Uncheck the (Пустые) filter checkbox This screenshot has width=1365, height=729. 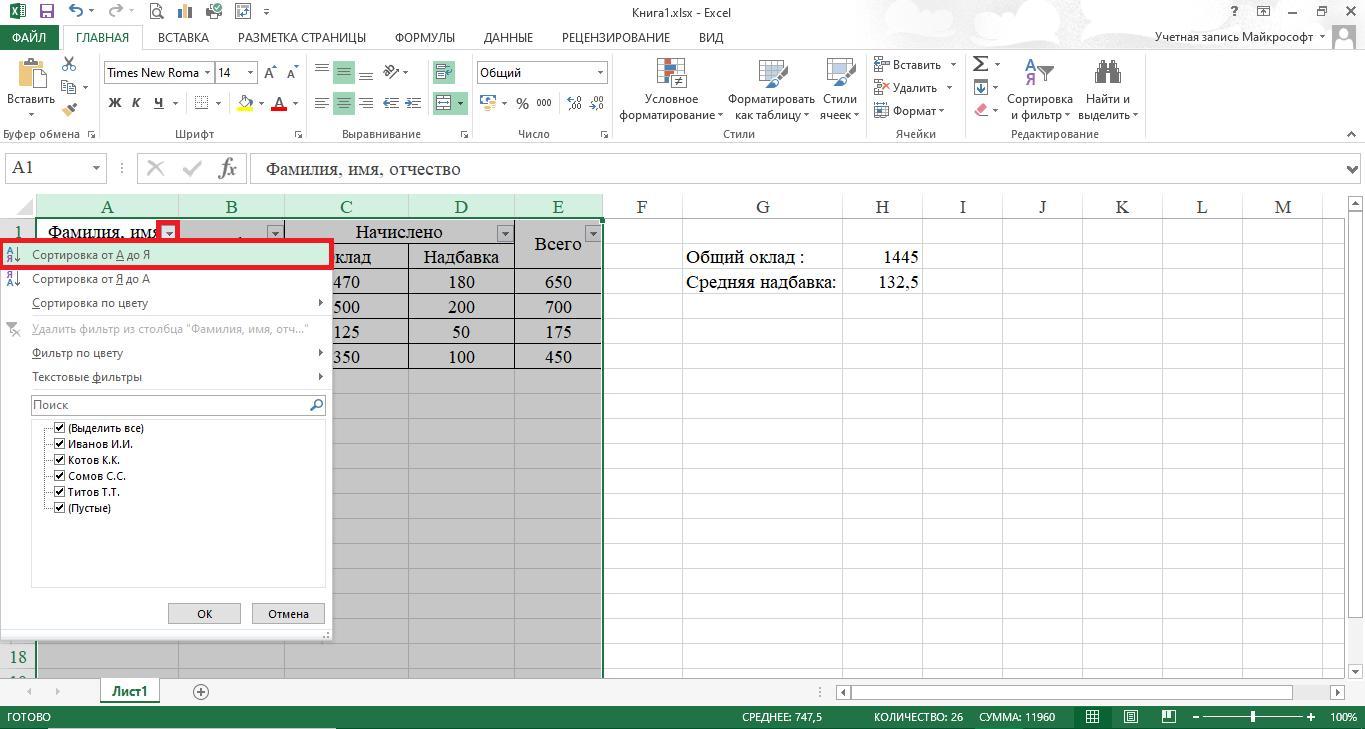coord(60,508)
